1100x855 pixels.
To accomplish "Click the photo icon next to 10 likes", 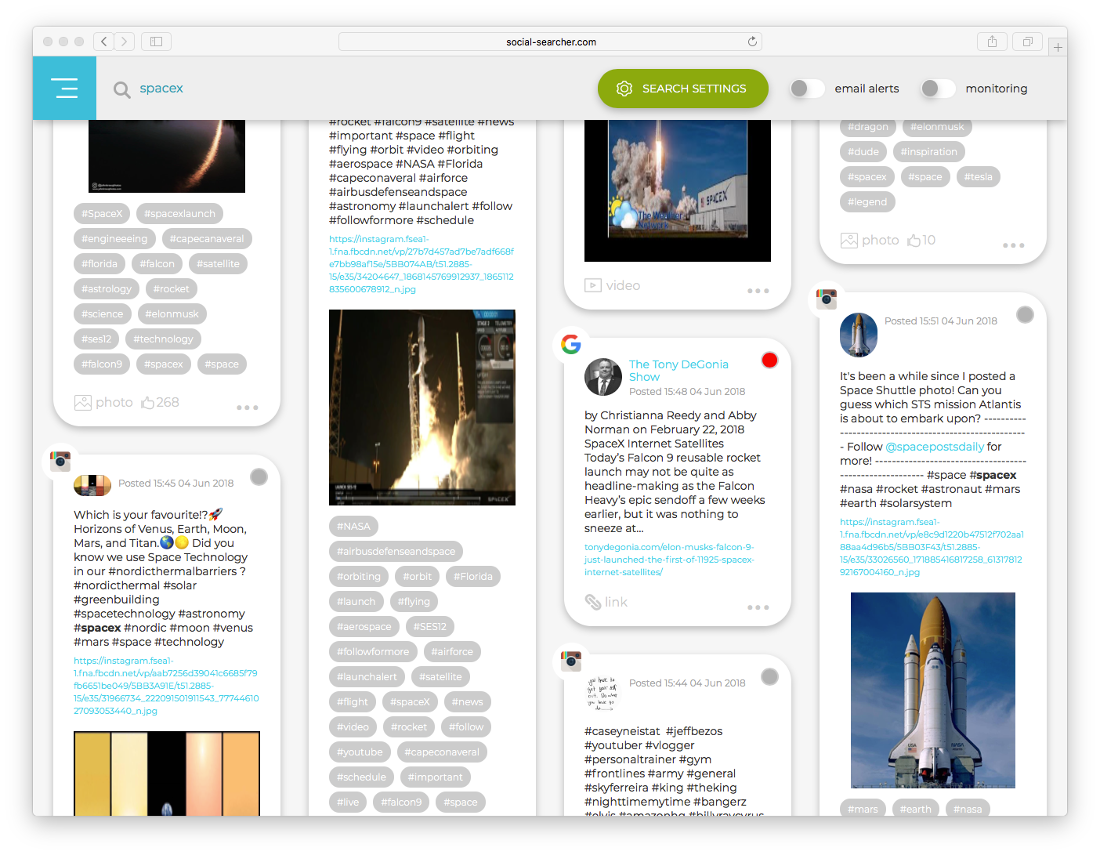I will point(849,241).
